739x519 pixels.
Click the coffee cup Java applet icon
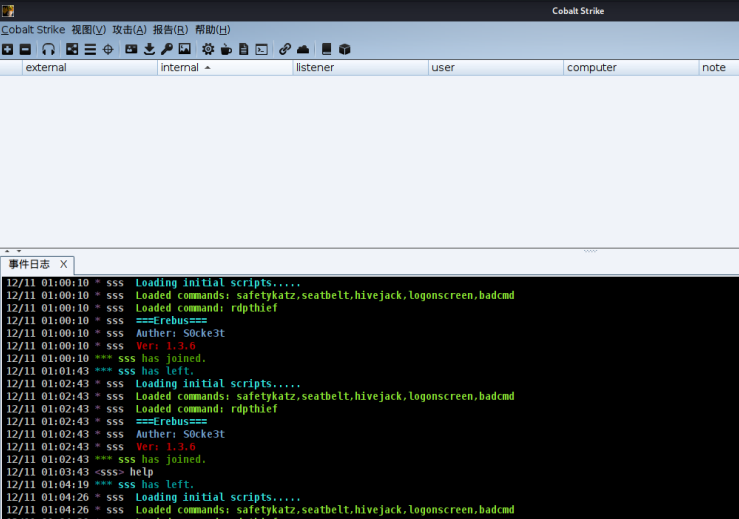226,49
